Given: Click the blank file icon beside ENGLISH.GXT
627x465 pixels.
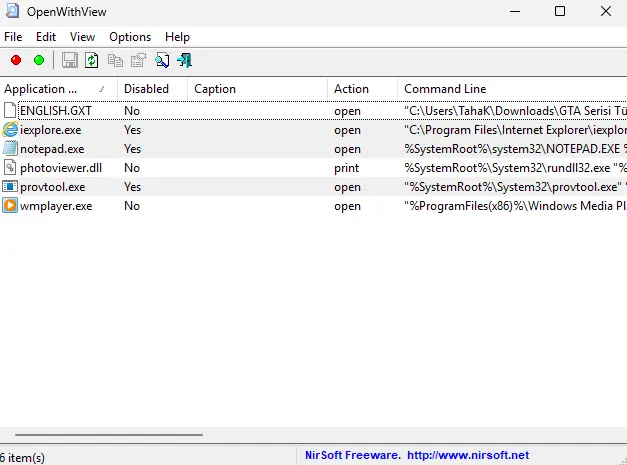Looking at the screenshot, I should point(10,110).
